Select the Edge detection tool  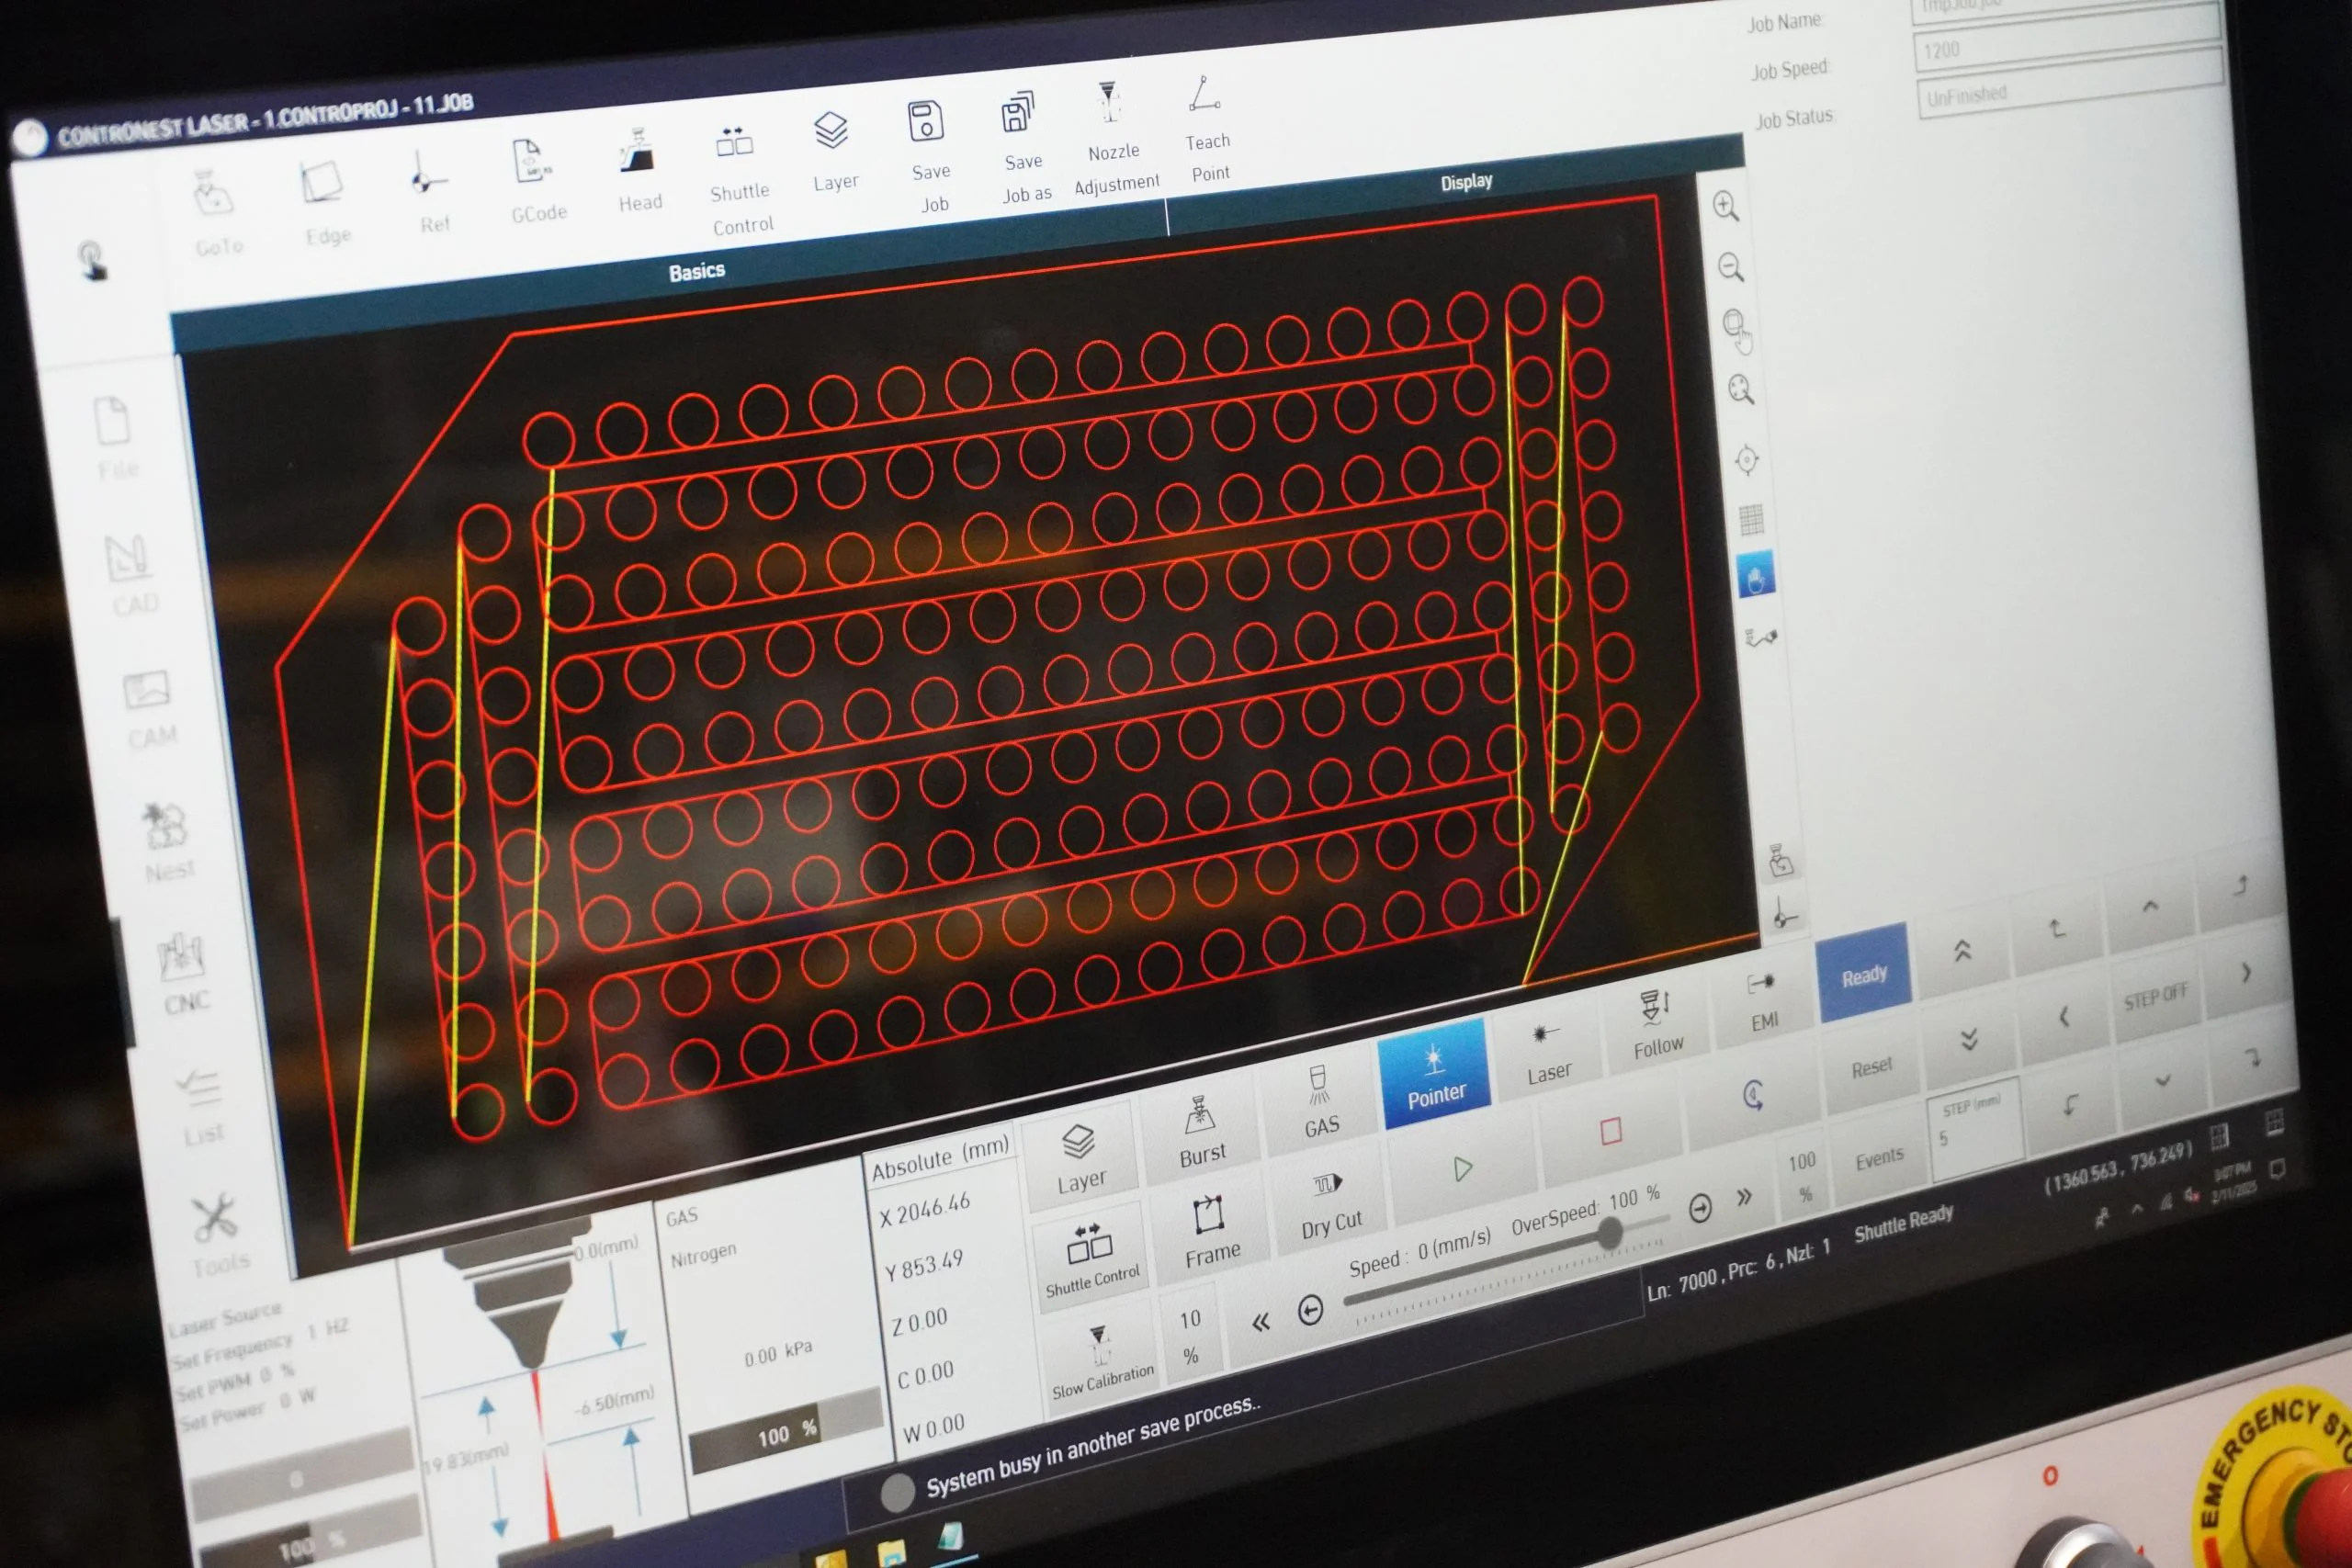tap(325, 203)
